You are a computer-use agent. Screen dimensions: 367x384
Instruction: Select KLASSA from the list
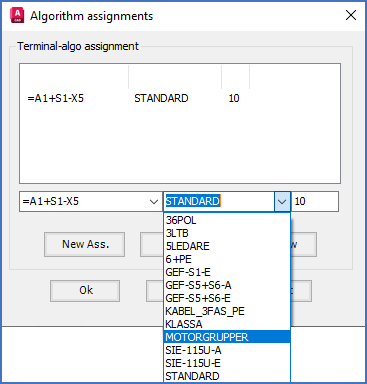tap(227, 324)
